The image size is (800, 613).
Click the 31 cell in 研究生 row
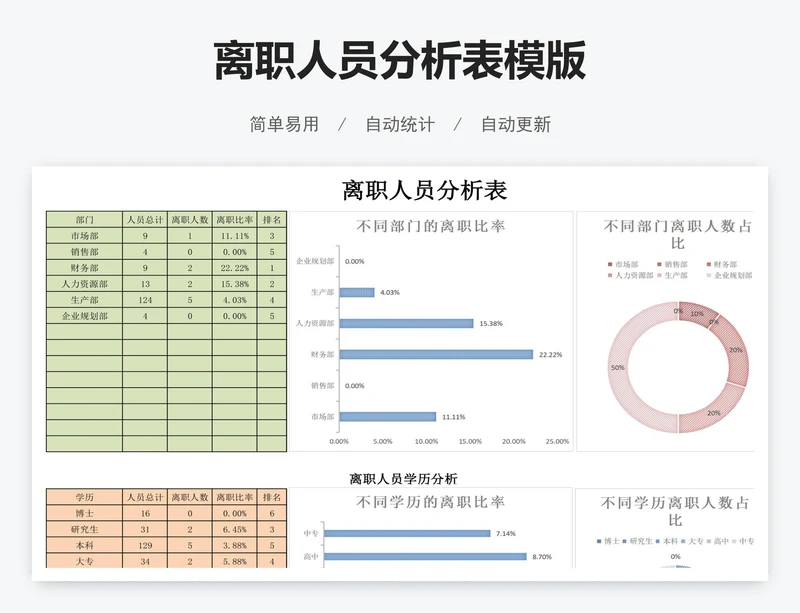(145, 529)
